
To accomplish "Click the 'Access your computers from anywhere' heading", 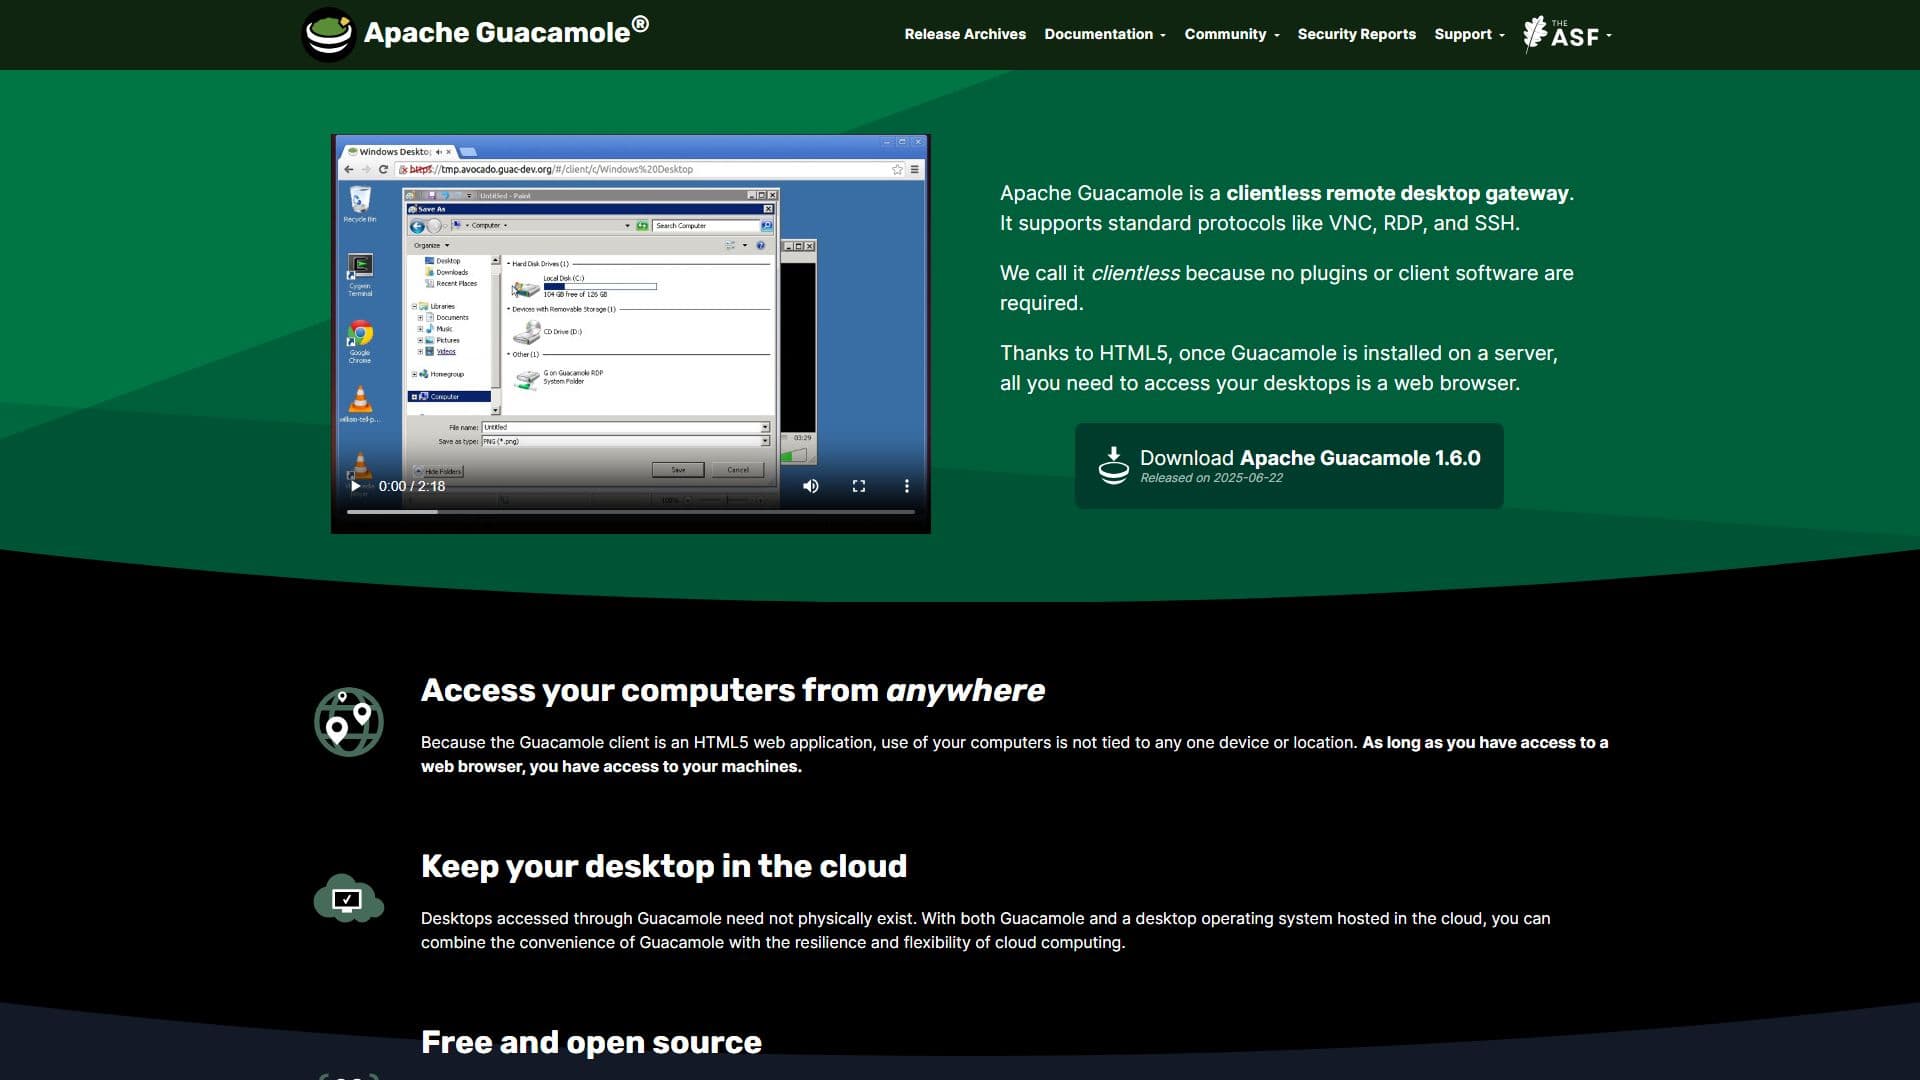I will [x=733, y=690].
